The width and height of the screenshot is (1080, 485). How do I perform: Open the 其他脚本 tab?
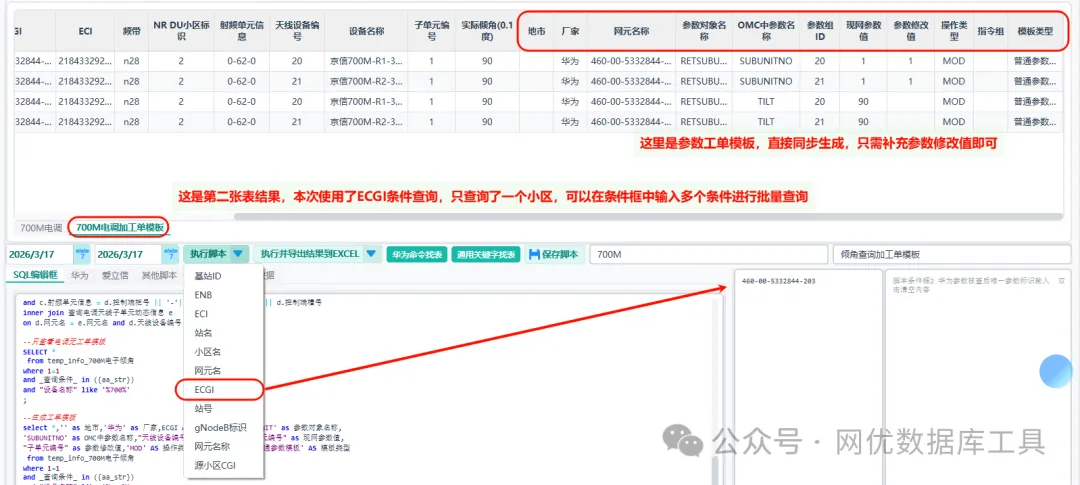[x=159, y=275]
